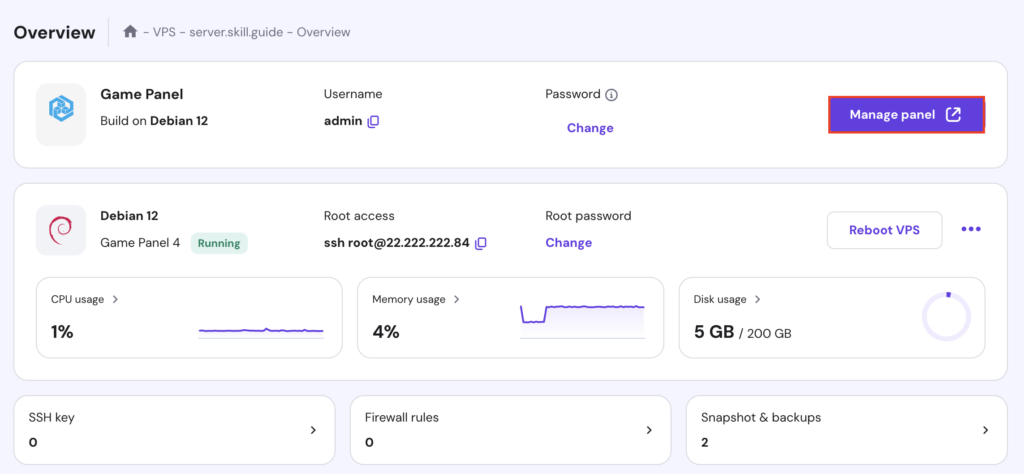Image resolution: width=1024 pixels, height=474 pixels.
Task: Click the Game Panel logo icon
Action: 61,114
